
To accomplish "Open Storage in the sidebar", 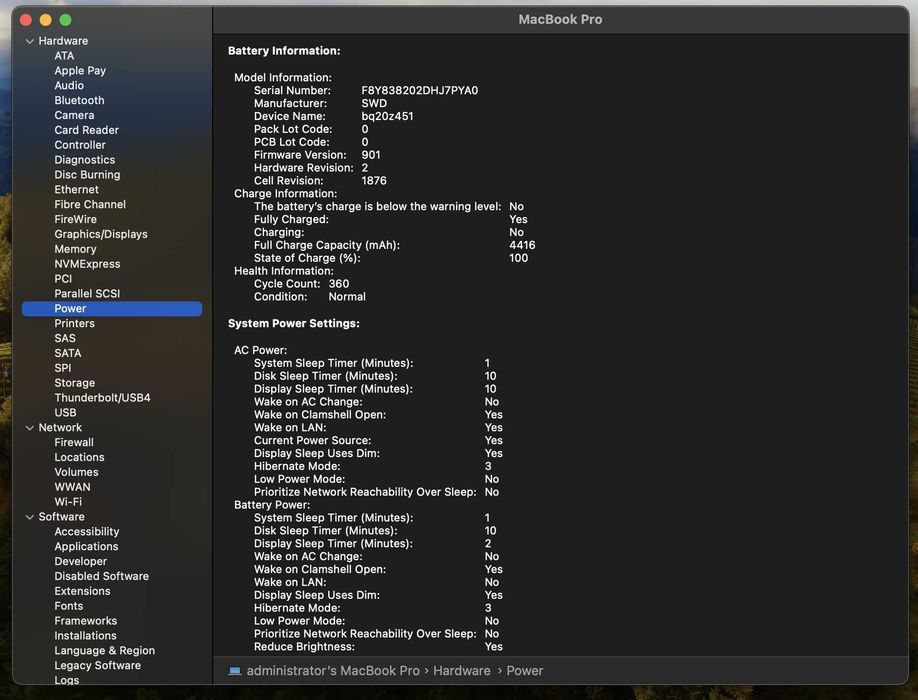I will (74, 383).
